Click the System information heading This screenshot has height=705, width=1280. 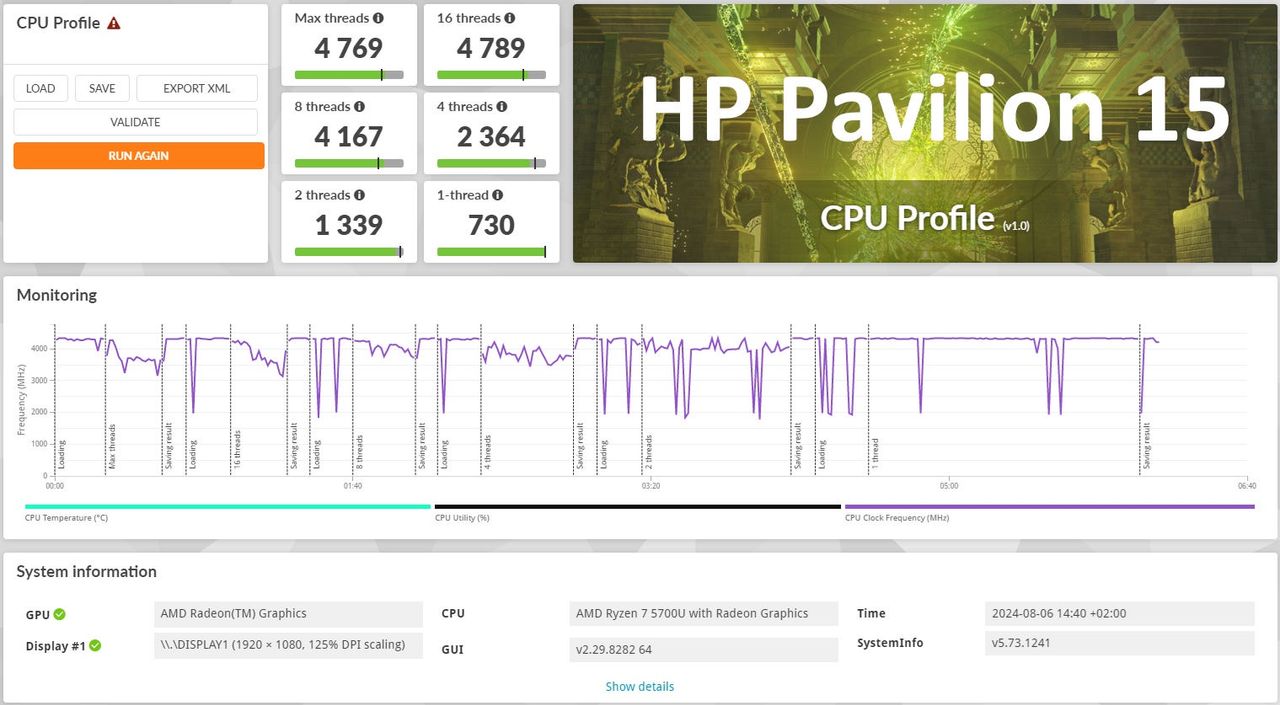pyautogui.click(x=87, y=572)
